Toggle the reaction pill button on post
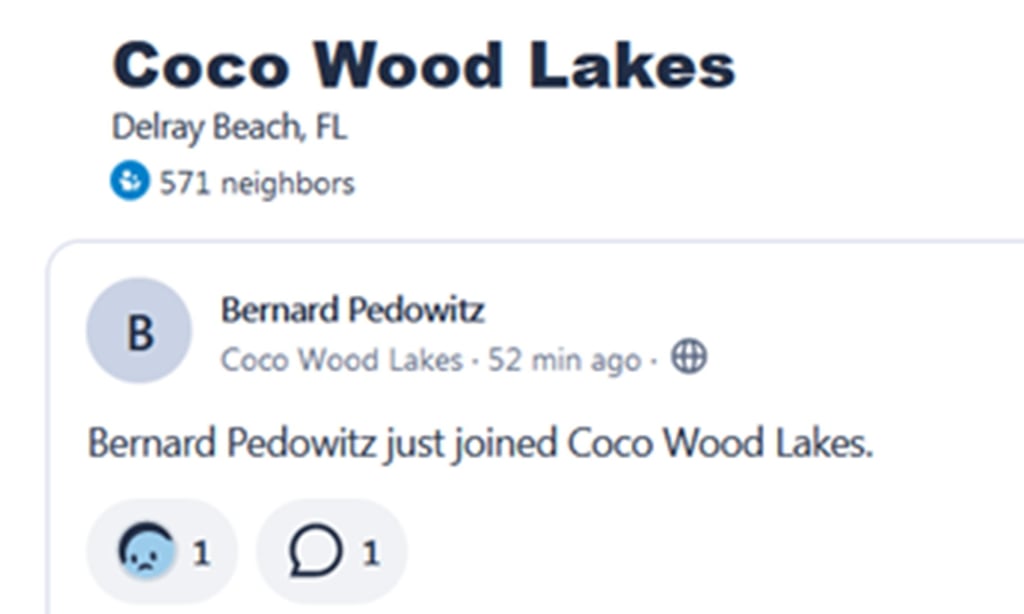This screenshot has width=1024, height=614. [162, 551]
